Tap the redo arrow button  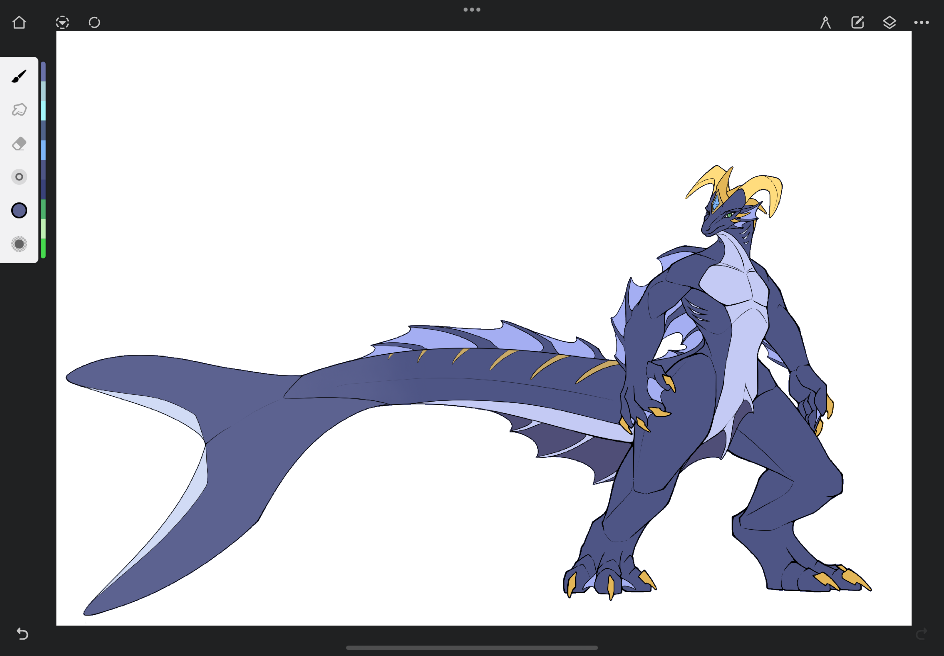pyautogui.click(x=921, y=634)
